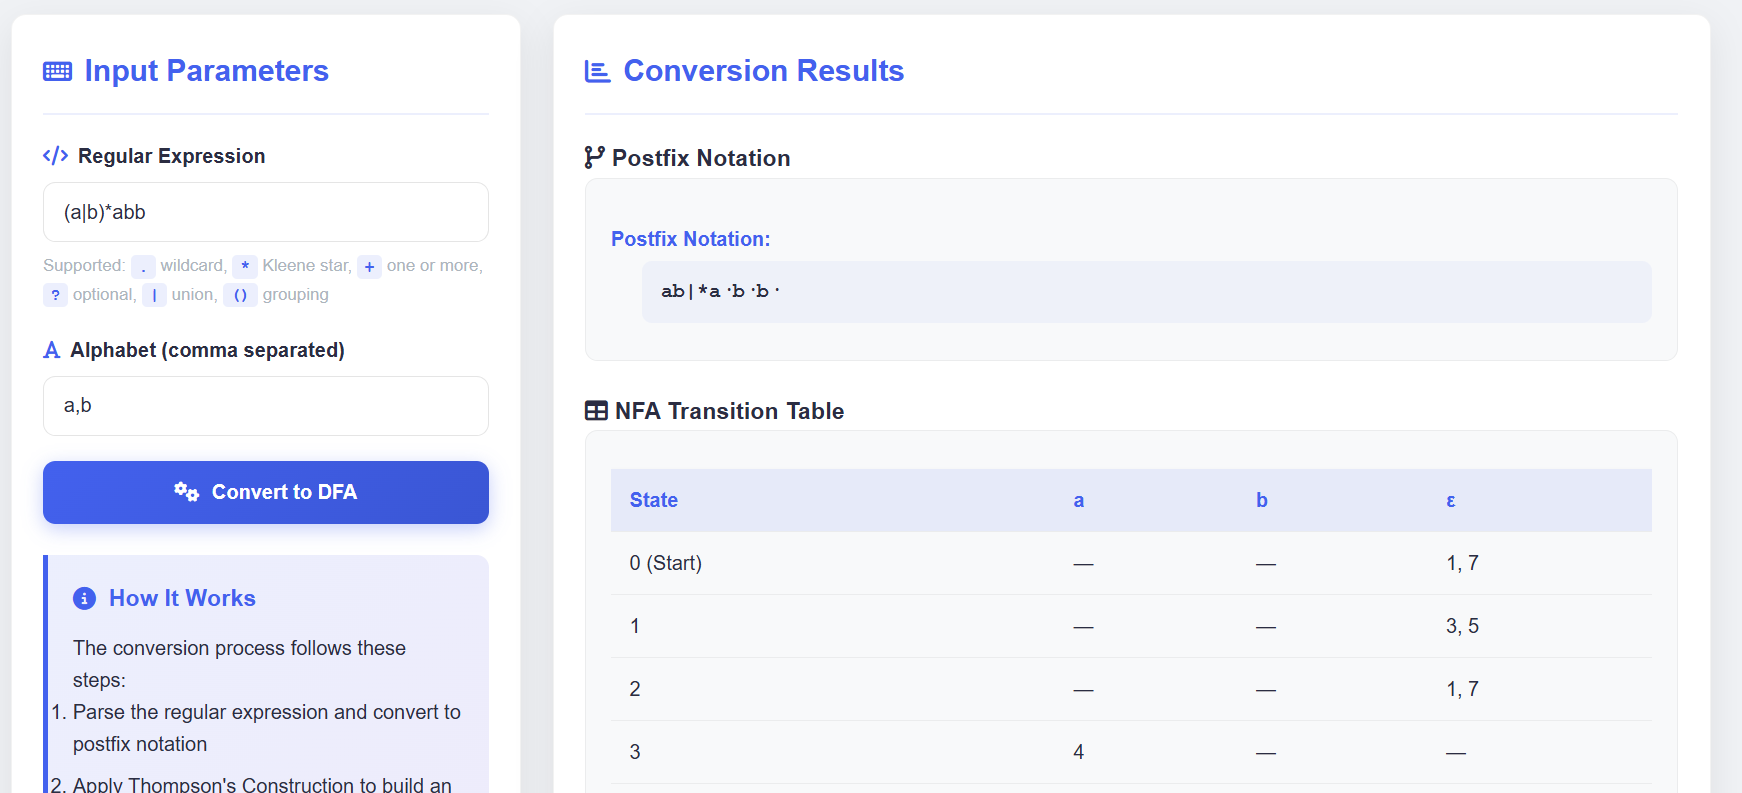This screenshot has height=793, width=1742.
Task: Click the Kleene star symbol badge
Action: tap(245, 266)
